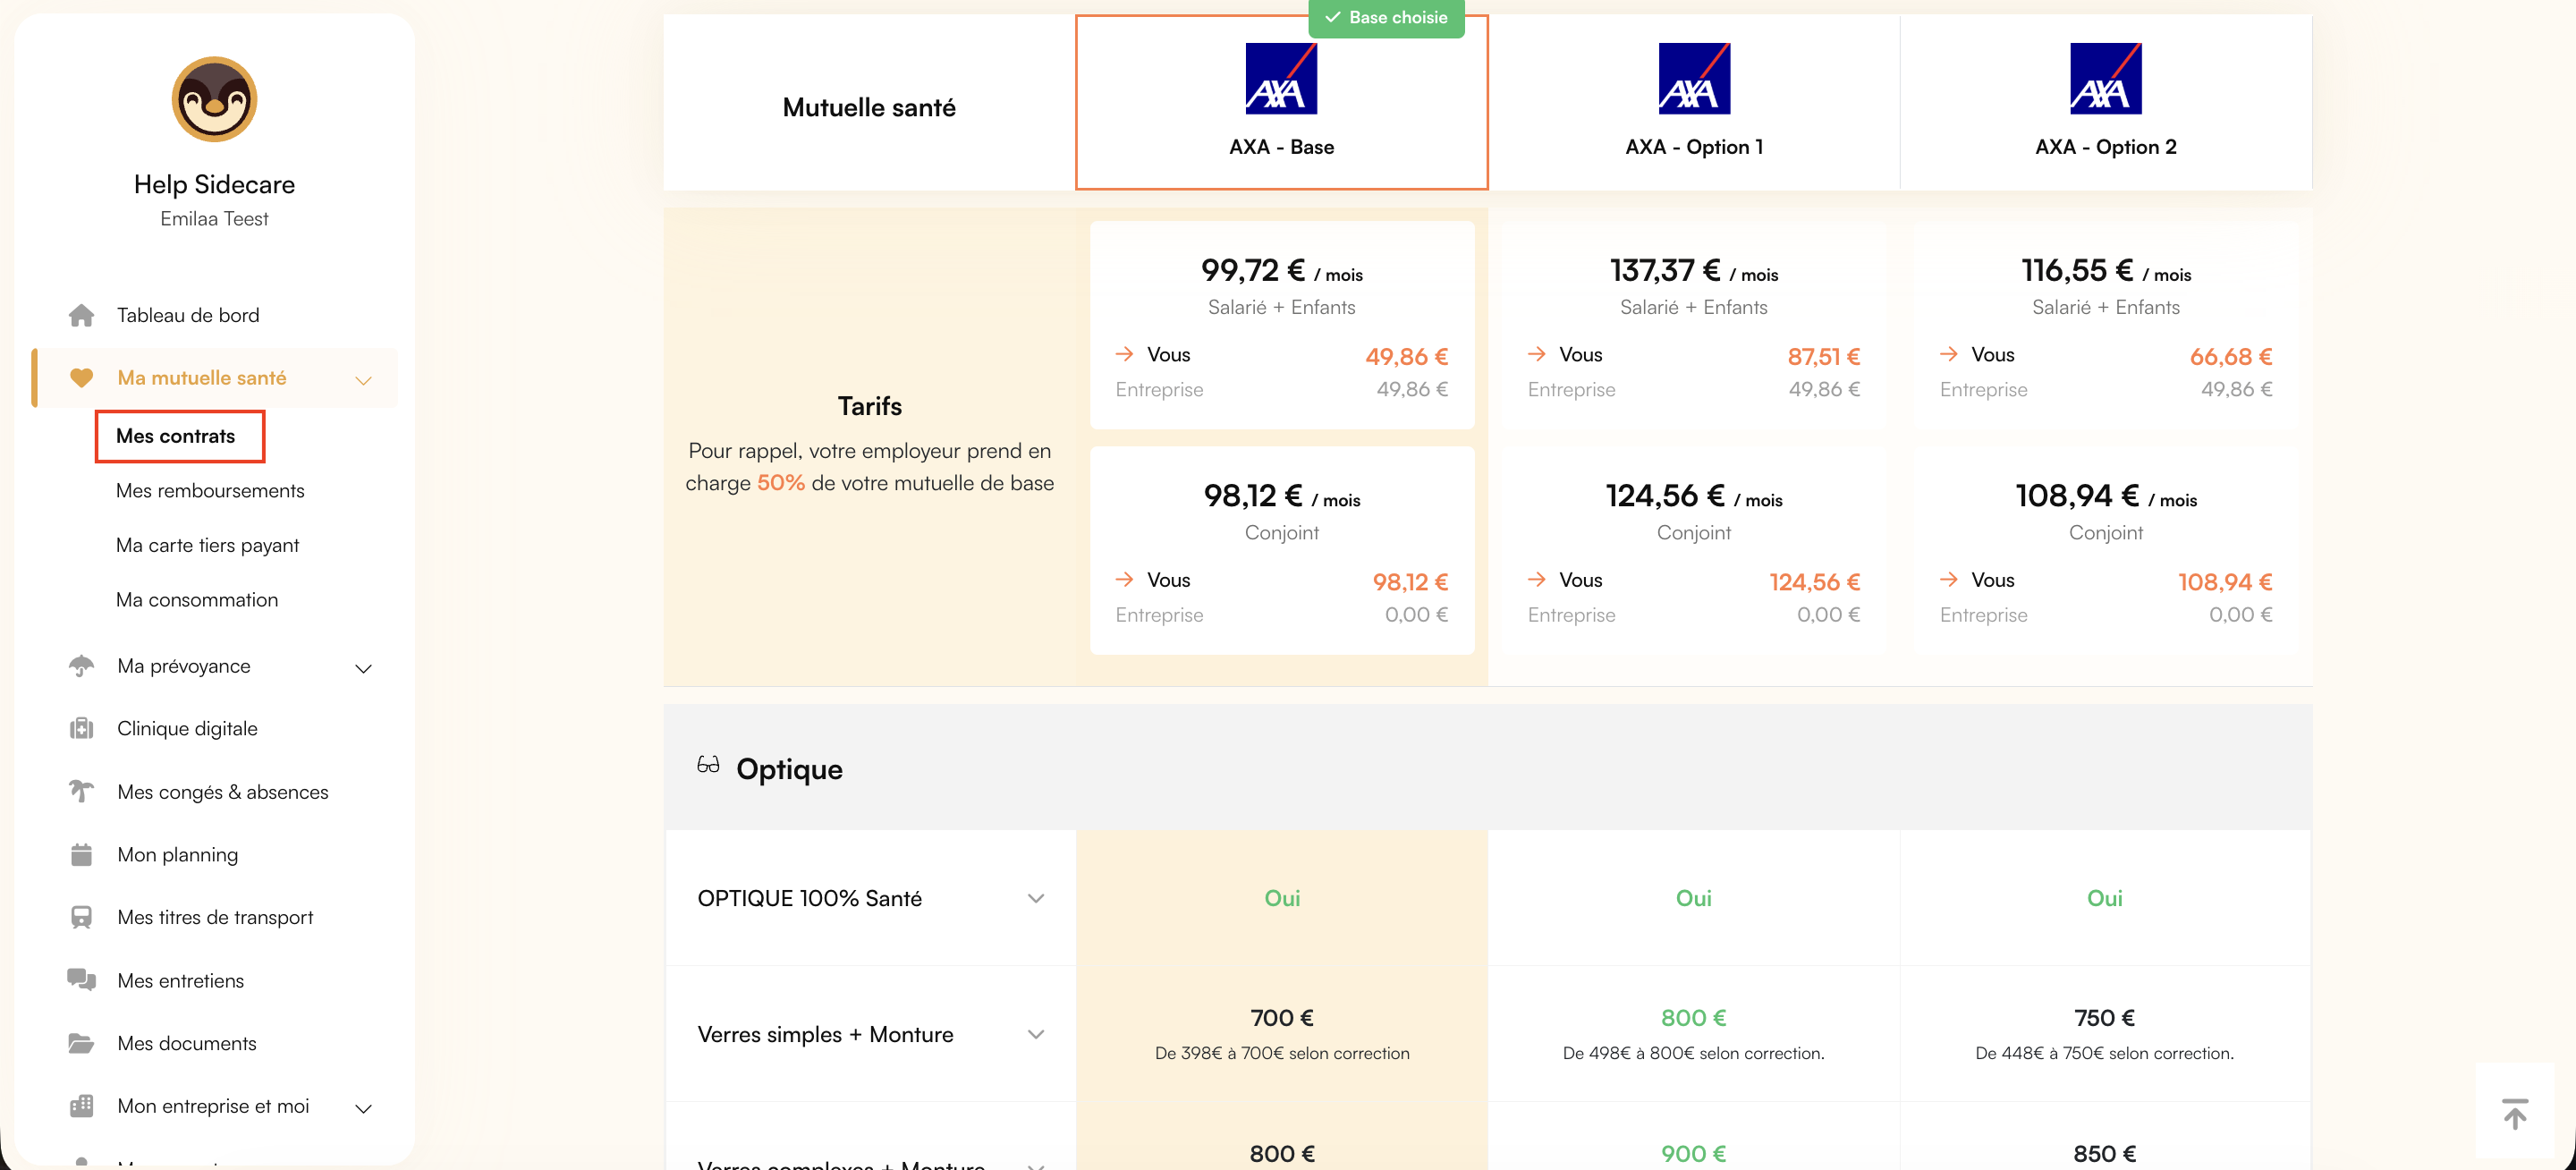Click the Ma prévoyance menu label

pyautogui.click(x=184, y=666)
